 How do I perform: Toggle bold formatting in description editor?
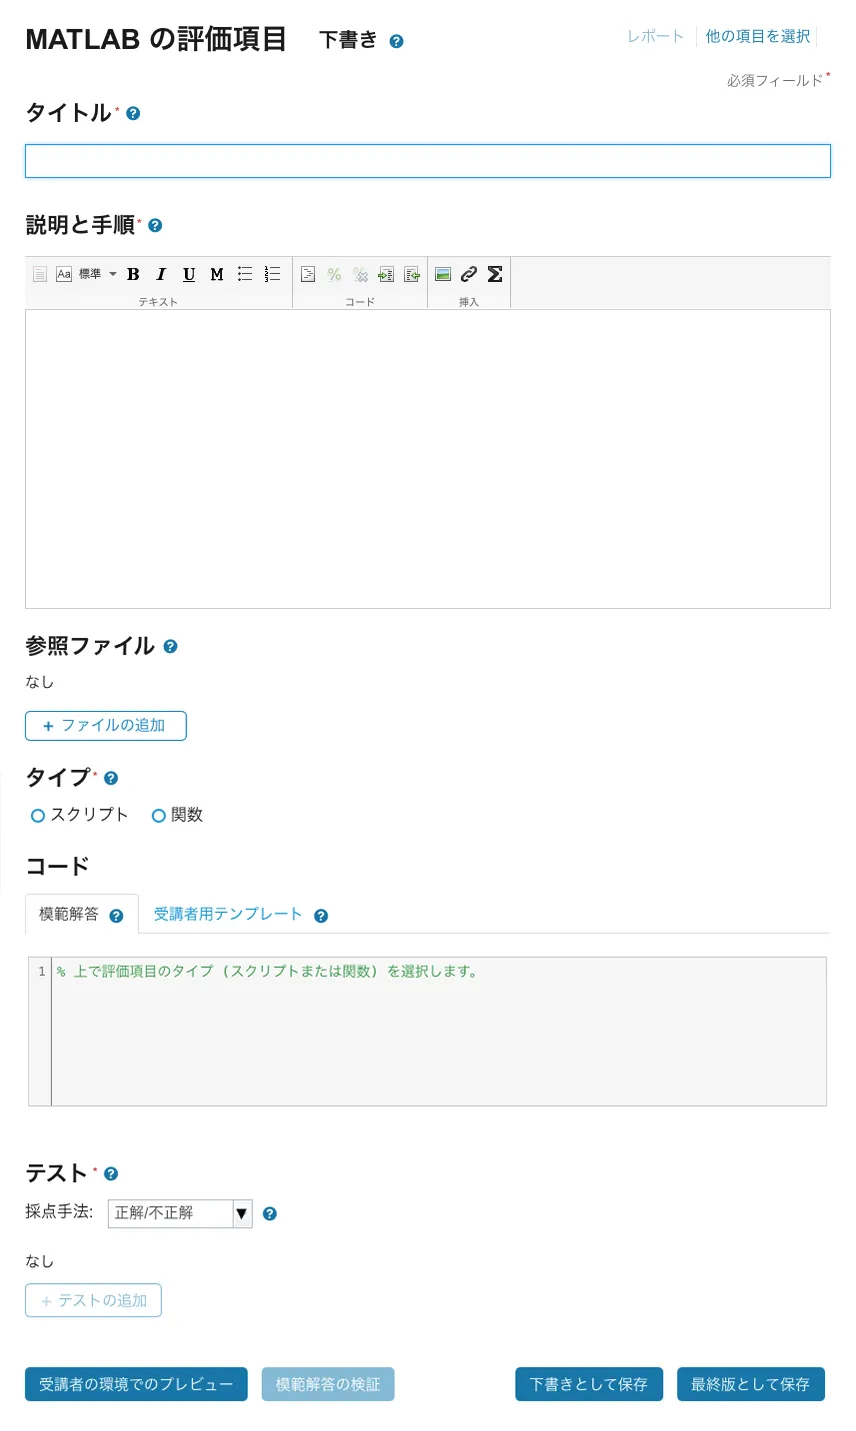(133, 274)
